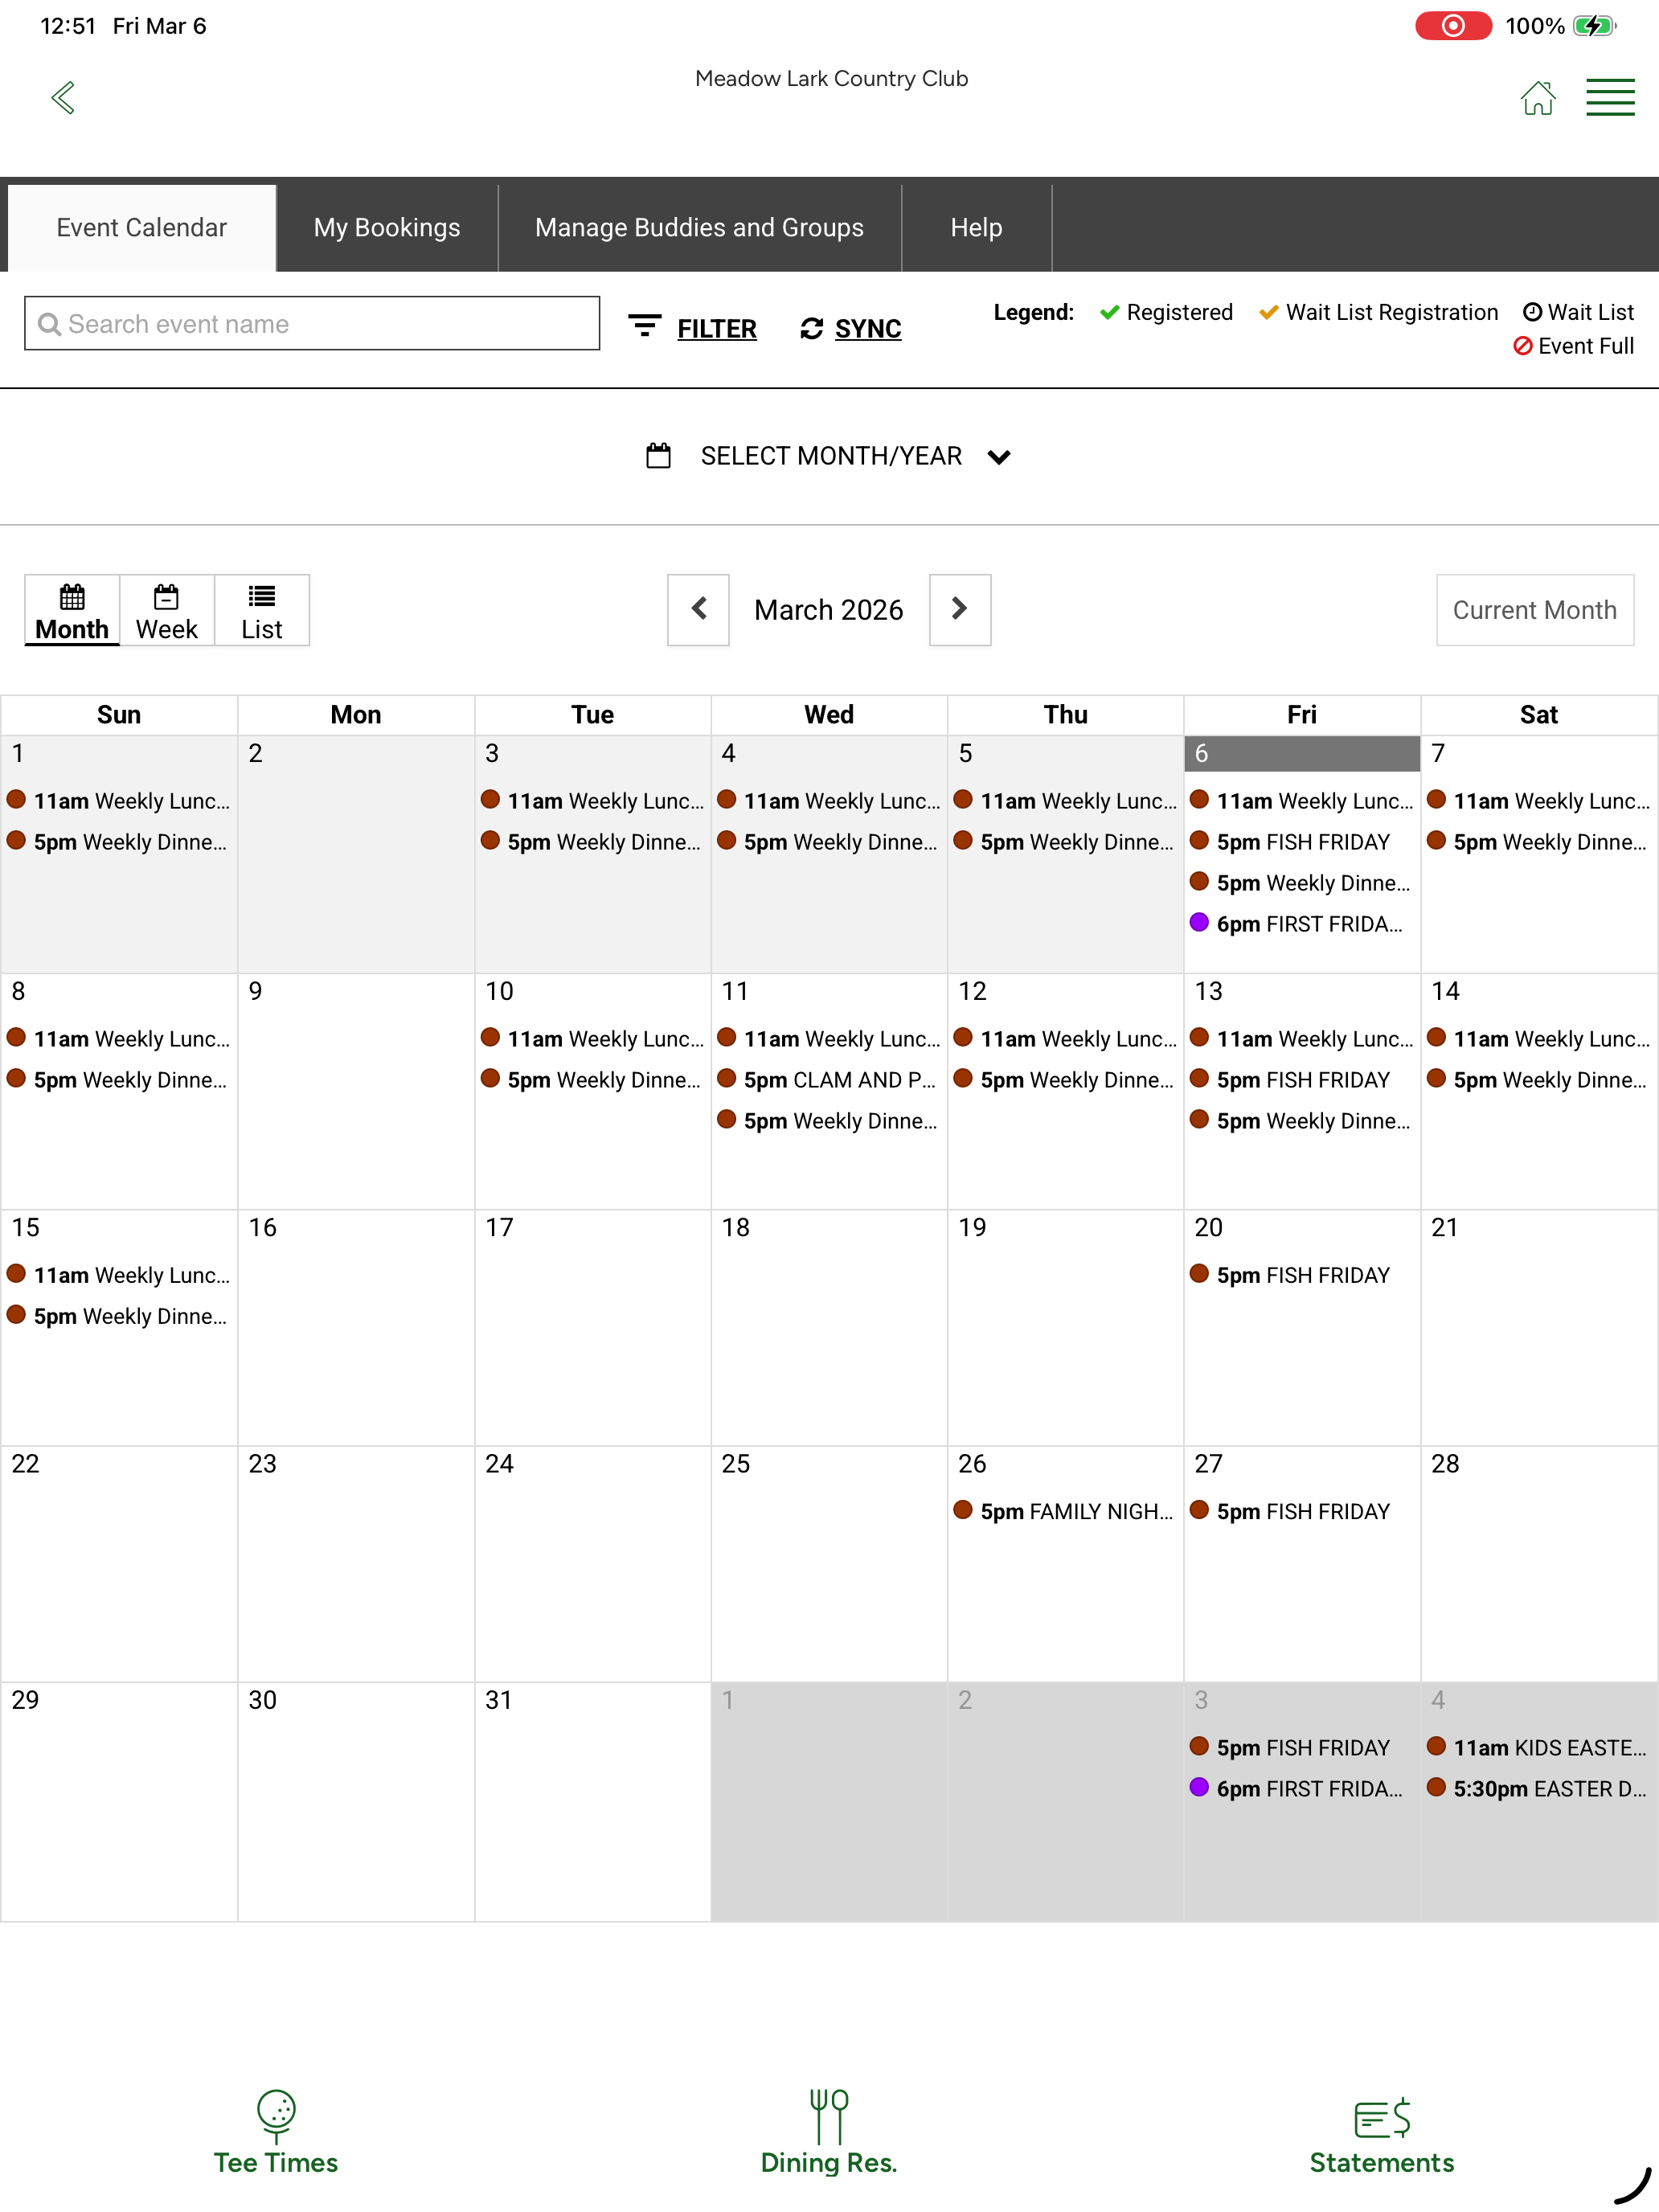Open Manage Buddies and Groups tab
Image resolution: width=1659 pixels, height=2212 pixels.
[699, 227]
